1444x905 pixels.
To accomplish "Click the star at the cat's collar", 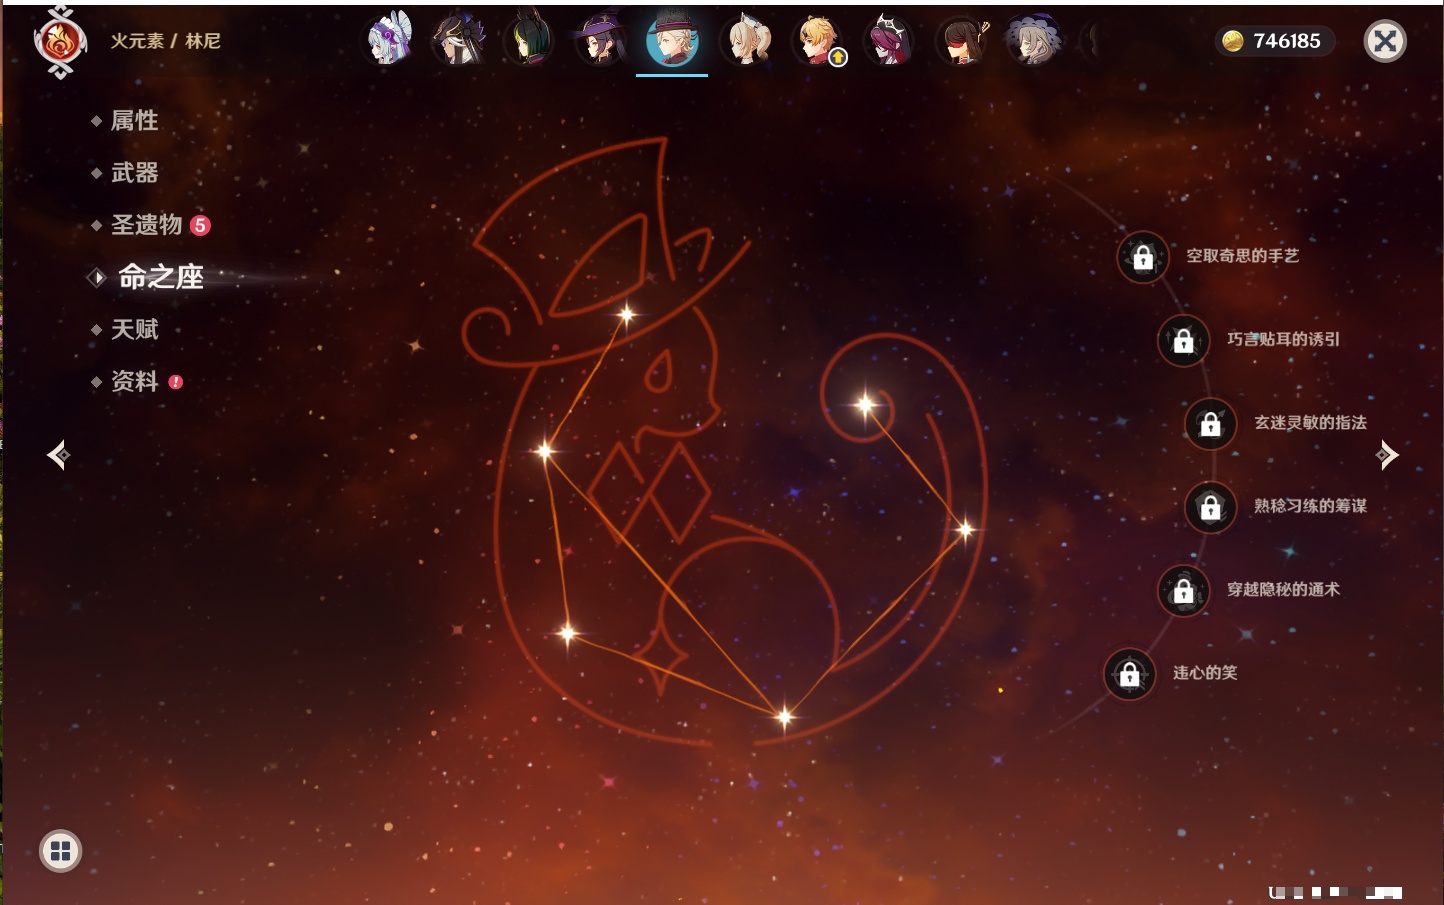I will point(545,451).
